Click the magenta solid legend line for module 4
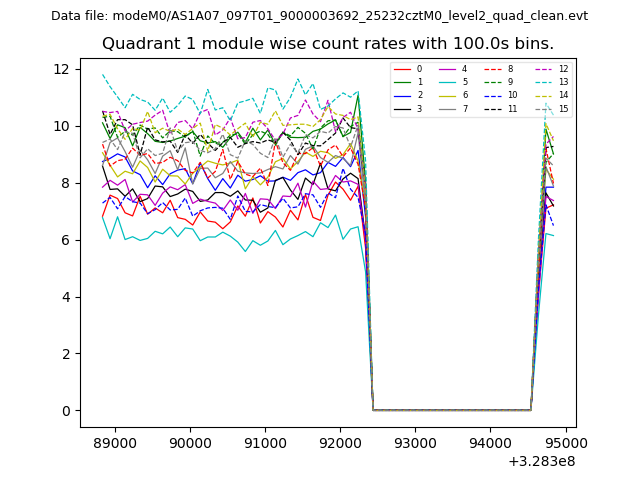Image resolution: width=640 pixels, height=480 pixels. (x=449, y=69)
